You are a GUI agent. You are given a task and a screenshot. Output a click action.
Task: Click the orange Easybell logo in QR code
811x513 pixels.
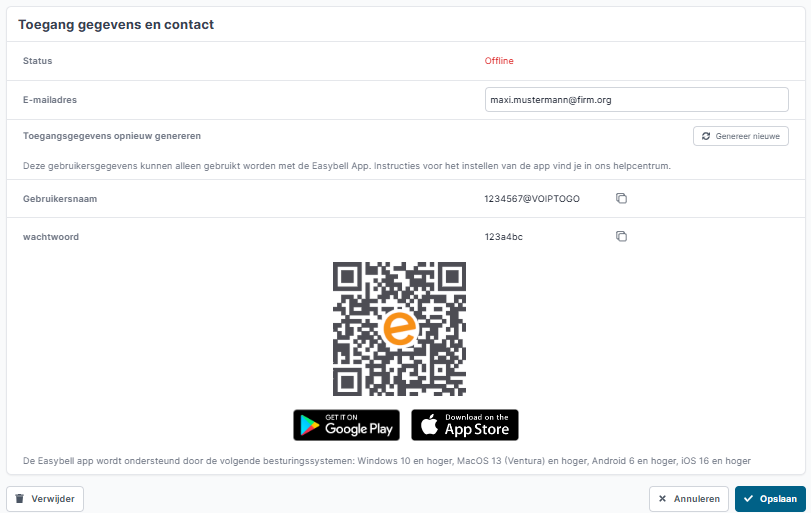point(399,328)
